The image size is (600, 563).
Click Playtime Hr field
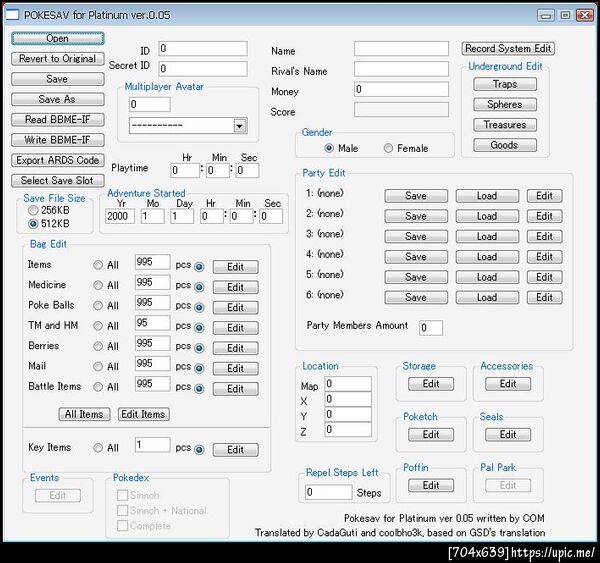(x=185, y=170)
